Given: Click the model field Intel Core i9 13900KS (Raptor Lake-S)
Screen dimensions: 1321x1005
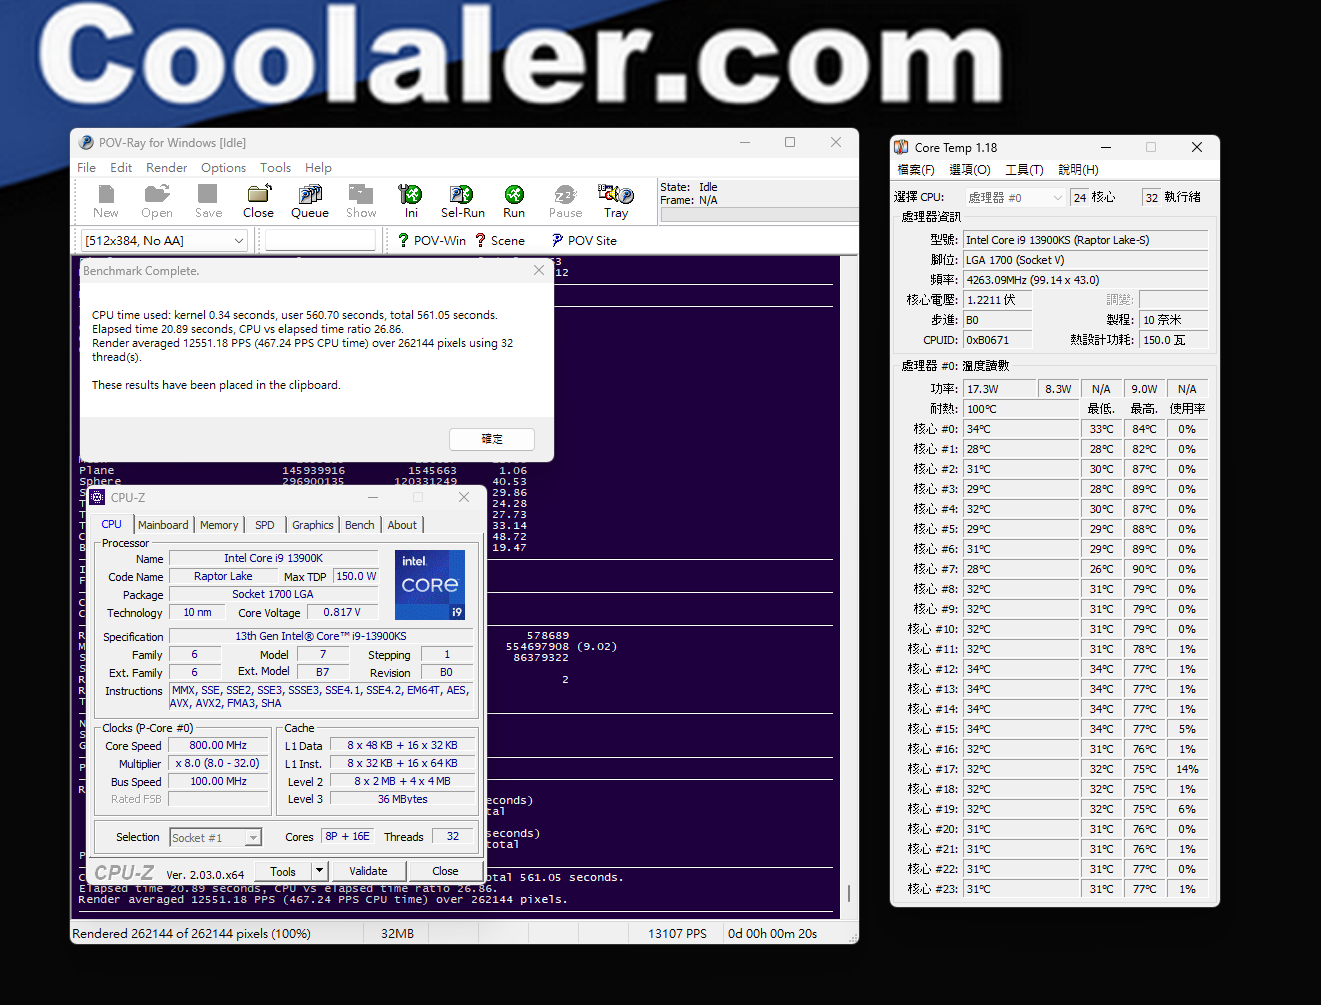Looking at the screenshot, I should click(x=1085, y=240).
